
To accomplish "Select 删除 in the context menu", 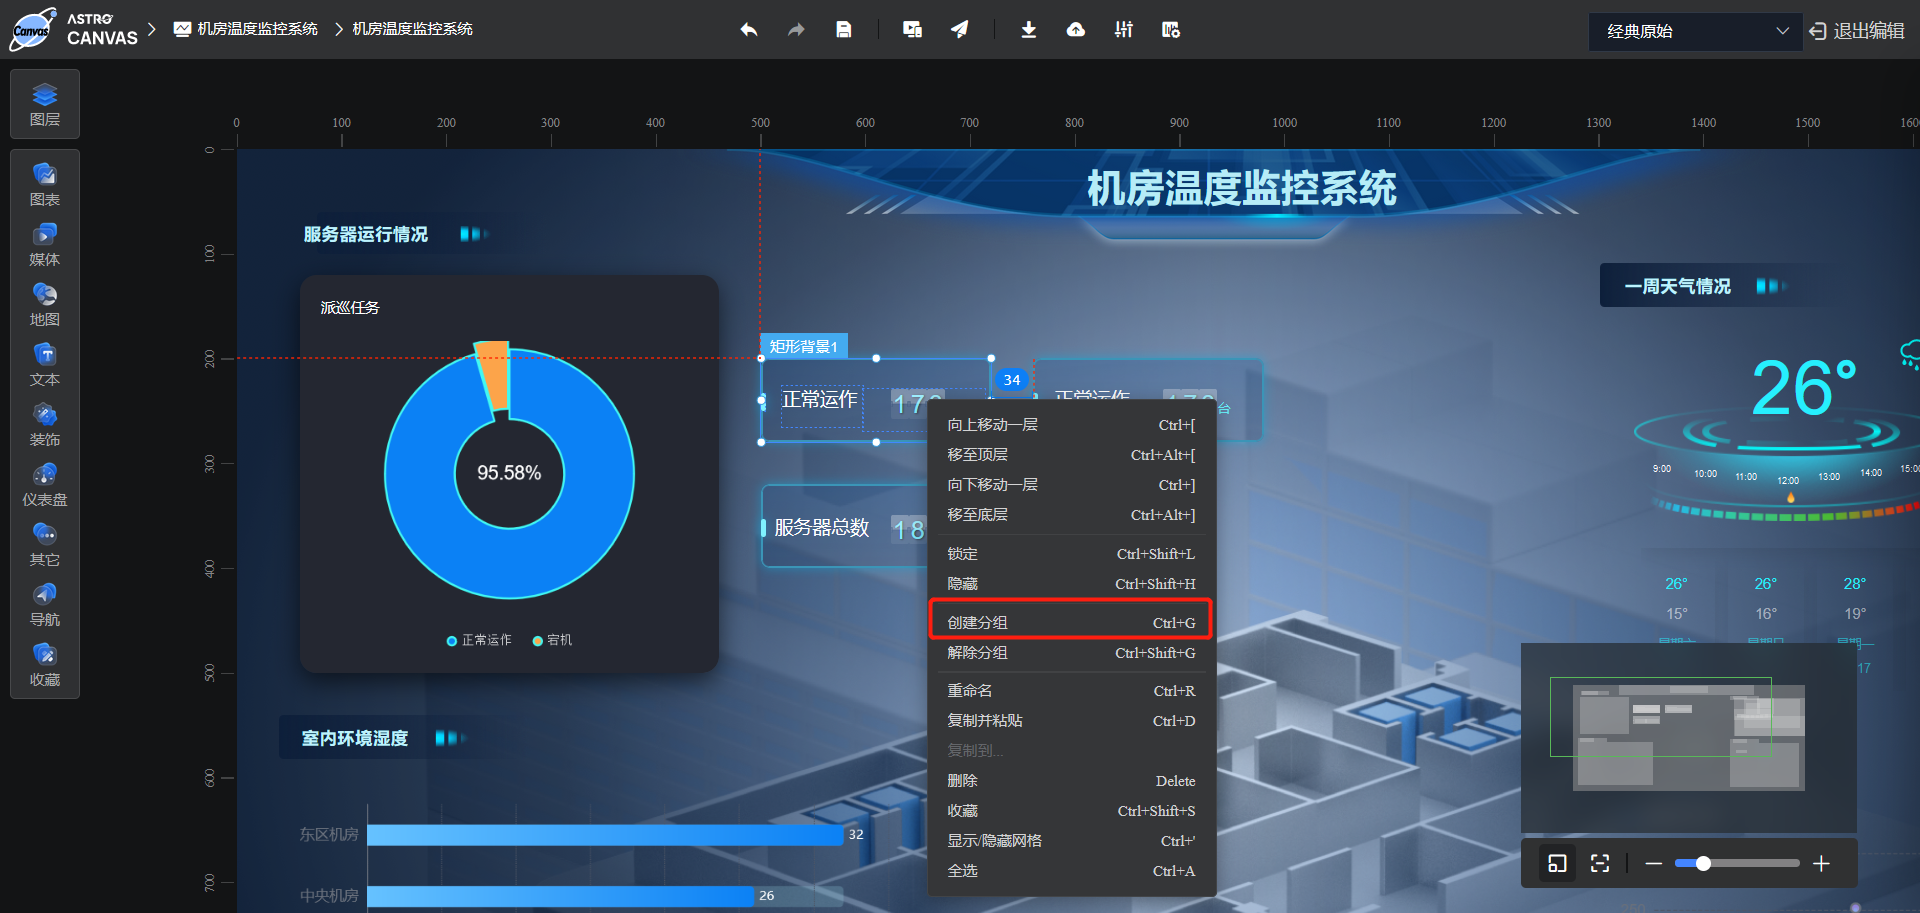I will pyautogui.click(x=1069, y=781).
